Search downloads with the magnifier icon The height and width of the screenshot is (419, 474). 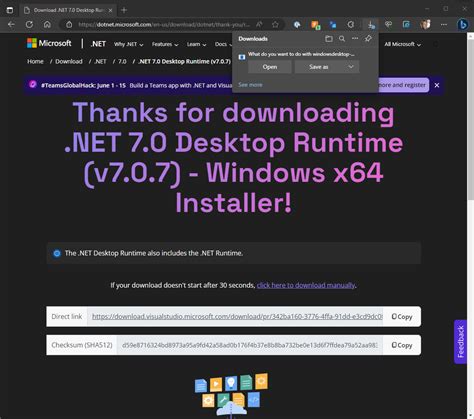click(x=342, y=39)
